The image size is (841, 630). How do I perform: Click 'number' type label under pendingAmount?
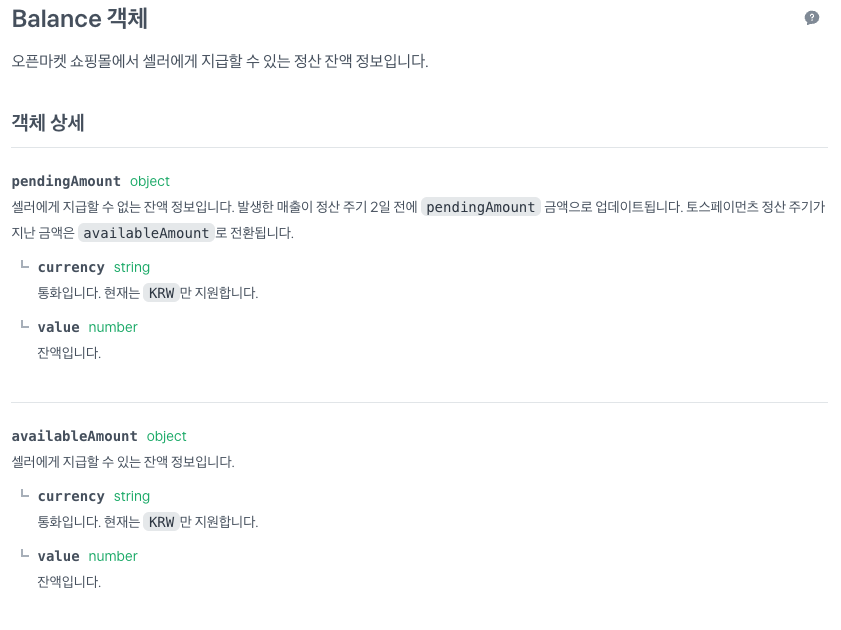113,327
